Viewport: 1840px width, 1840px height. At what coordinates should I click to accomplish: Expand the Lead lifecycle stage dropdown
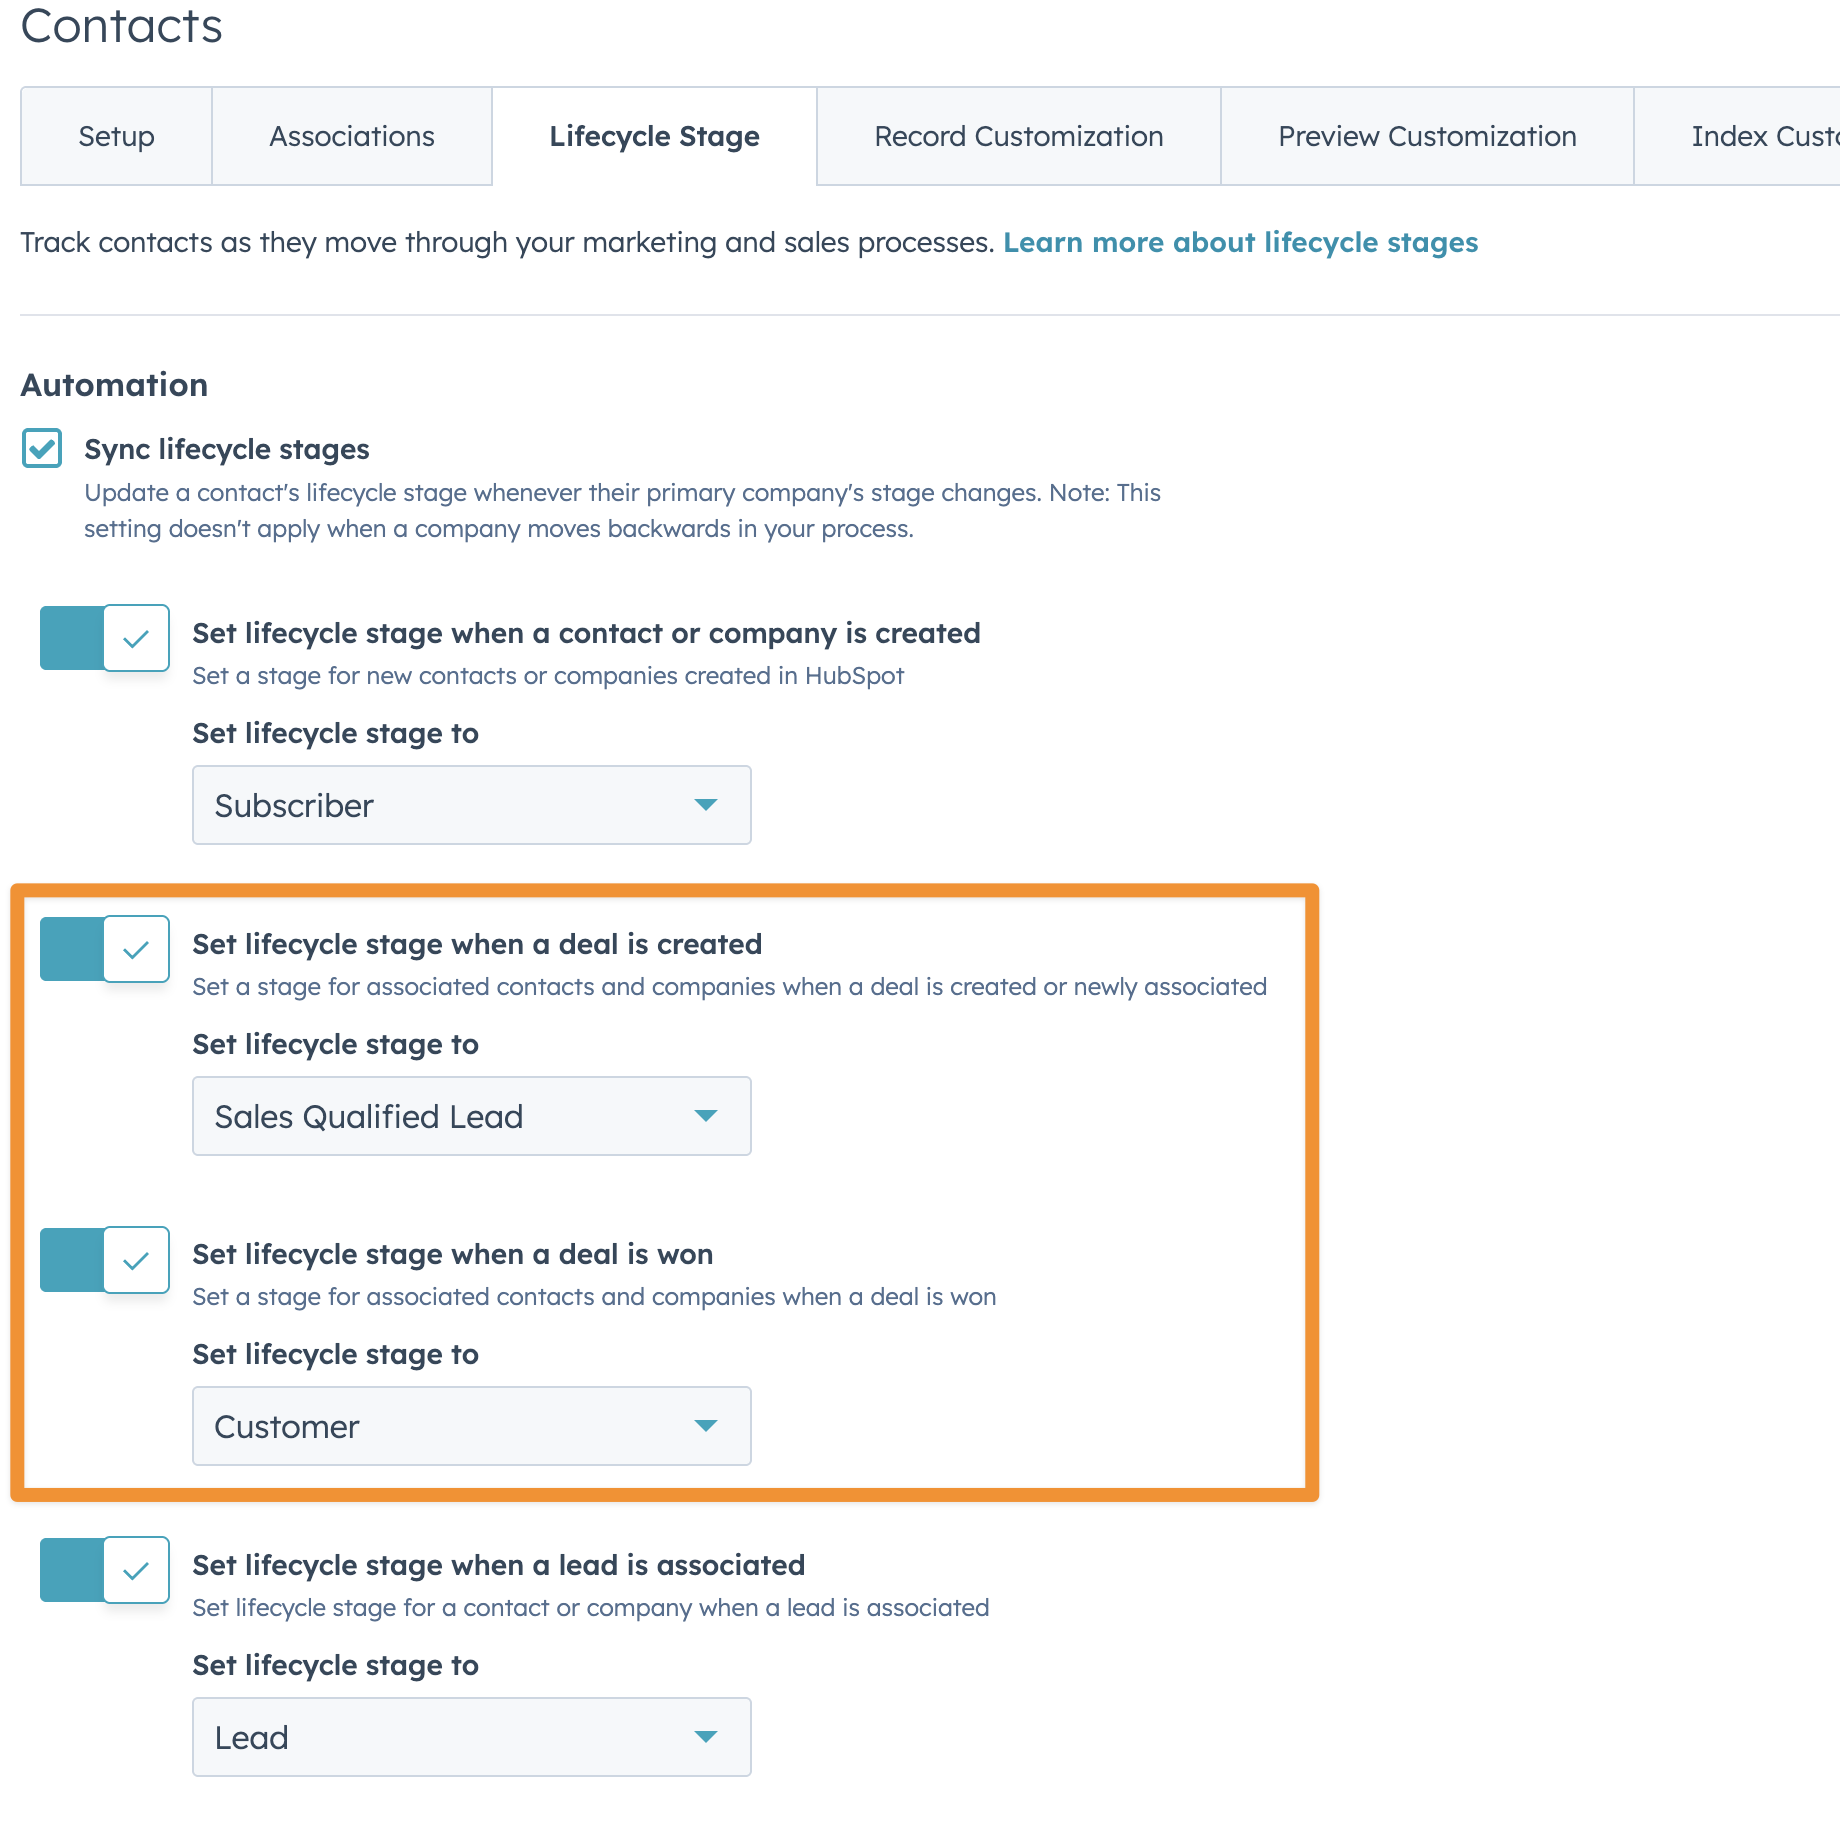pos(470,1737)
